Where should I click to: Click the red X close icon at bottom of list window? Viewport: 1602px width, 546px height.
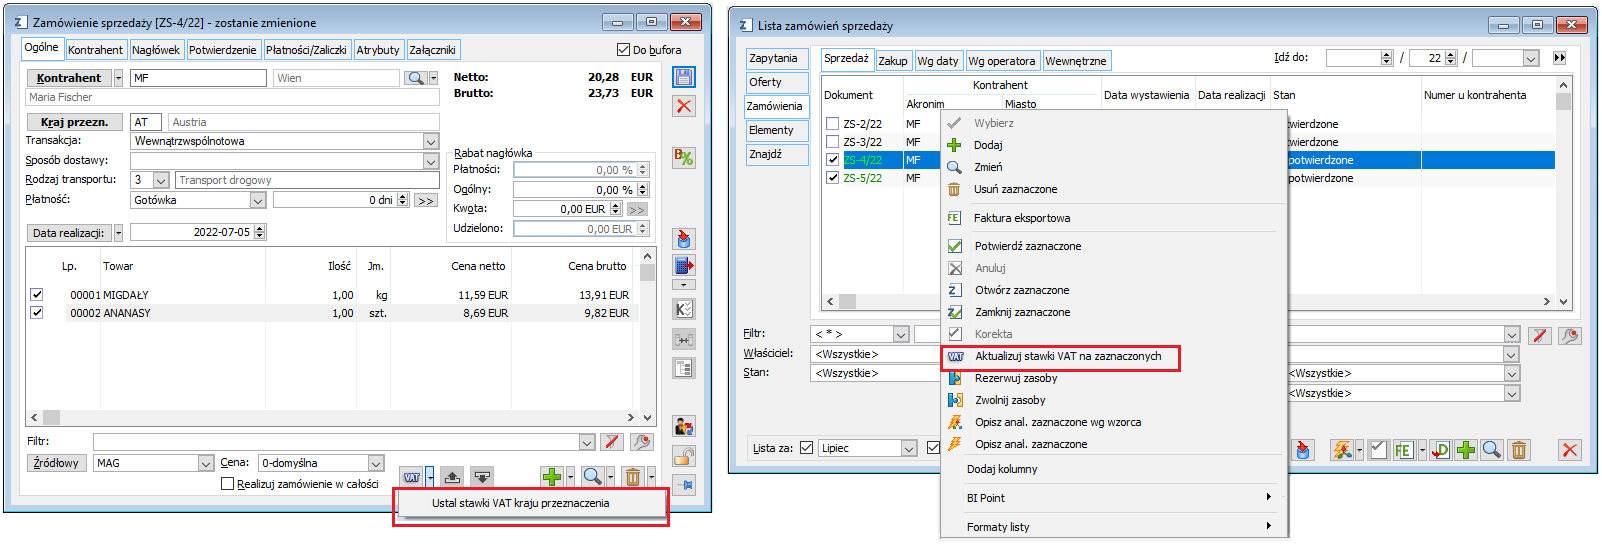1570,450
